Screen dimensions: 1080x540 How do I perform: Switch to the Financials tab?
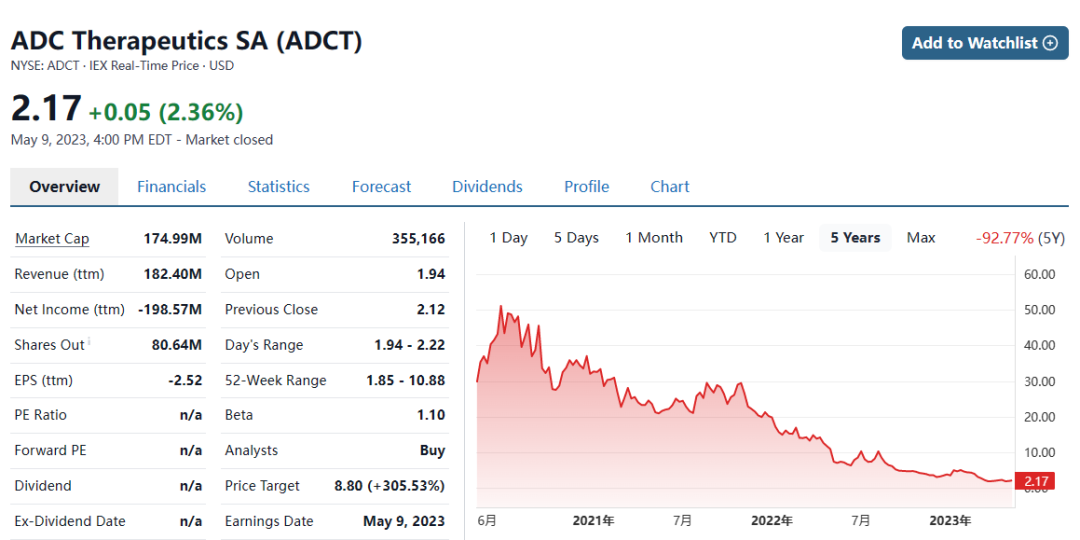pyautogui.click(x=171, y=187)
